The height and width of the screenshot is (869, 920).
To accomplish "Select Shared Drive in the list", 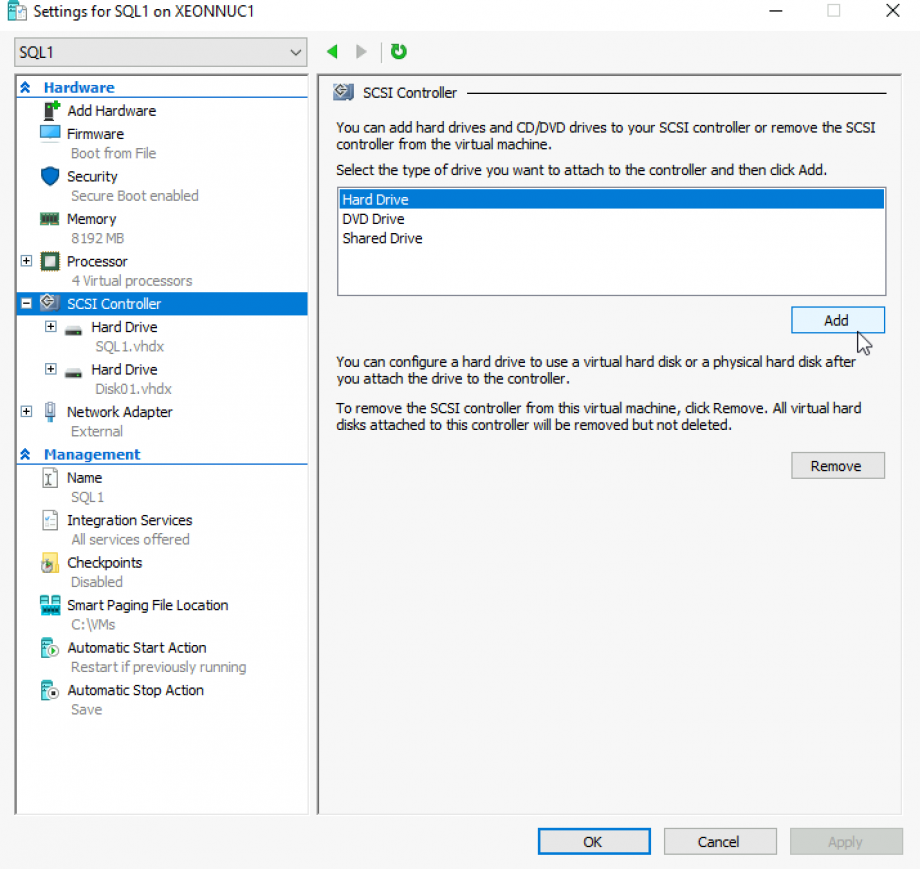I will [x=382, y=239].
